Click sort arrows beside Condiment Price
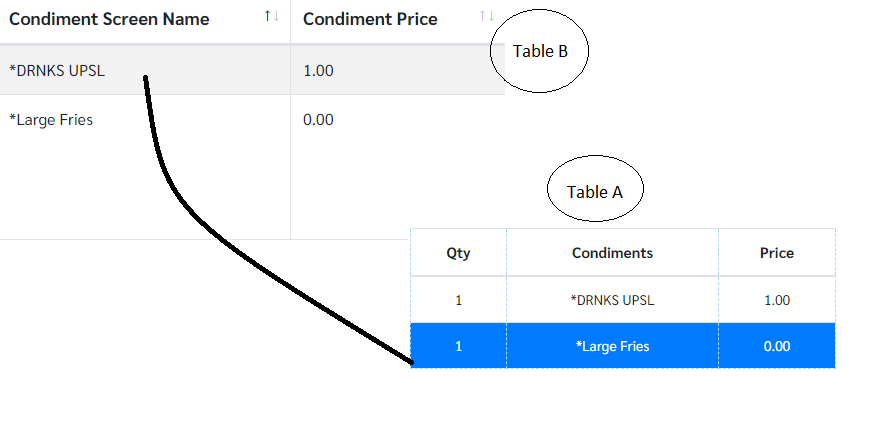882x423 pixels. pyautogui.click(x=487, y=17)
